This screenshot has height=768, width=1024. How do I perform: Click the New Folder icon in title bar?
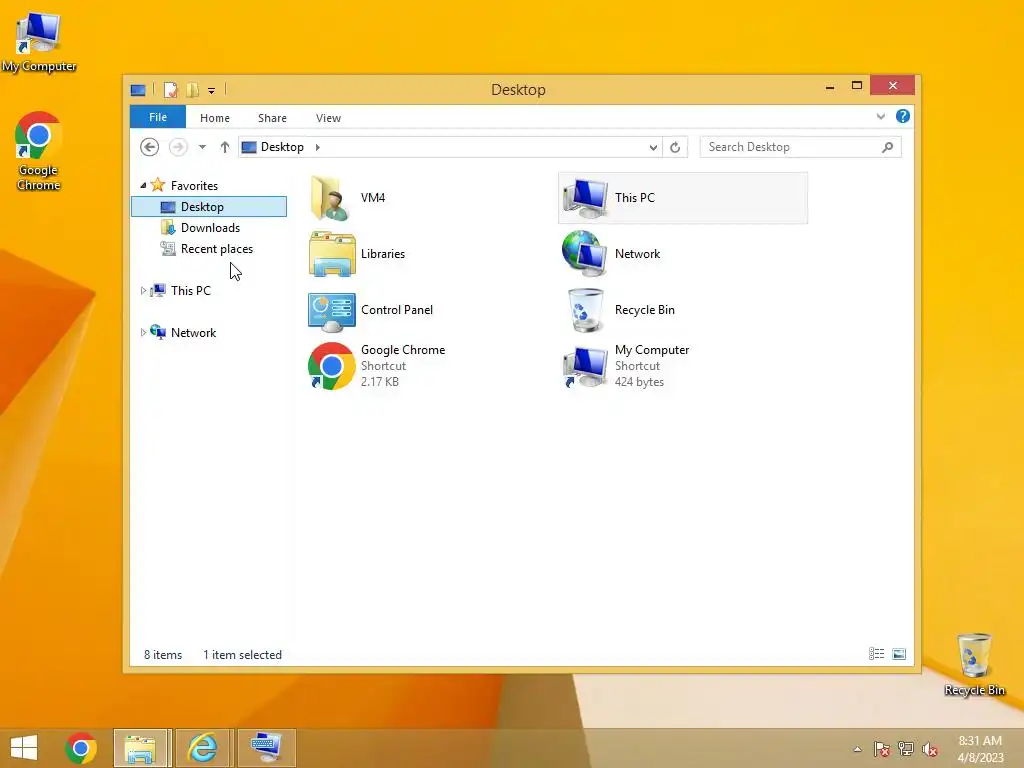click(x=193, y=90)
